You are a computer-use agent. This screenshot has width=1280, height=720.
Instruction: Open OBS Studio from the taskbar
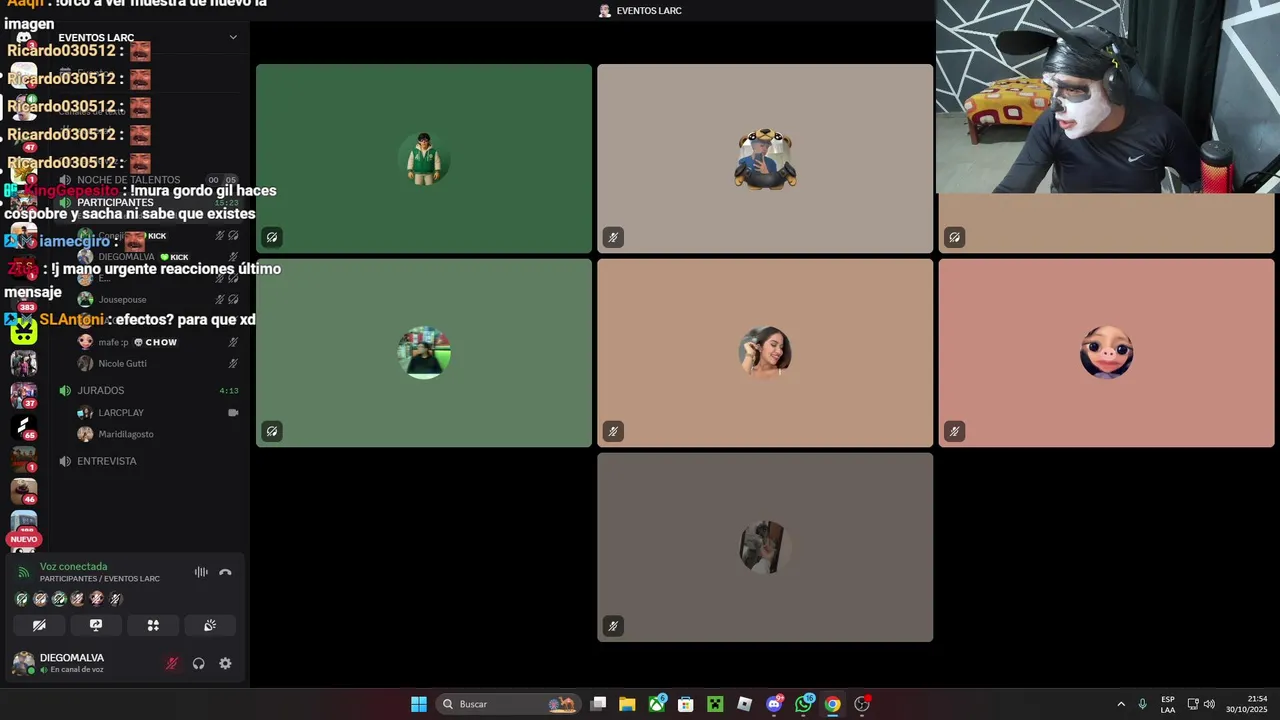click(x=862, y=704)
